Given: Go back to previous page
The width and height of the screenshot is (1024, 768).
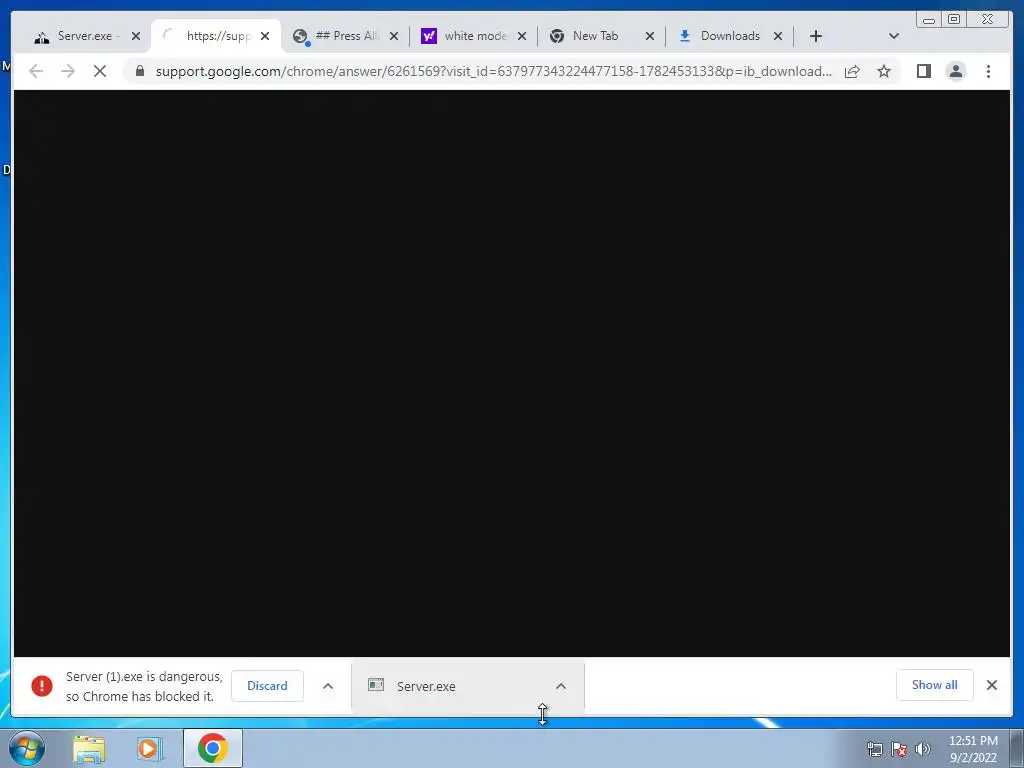Looking at the screenshot, I should [36, 71].
